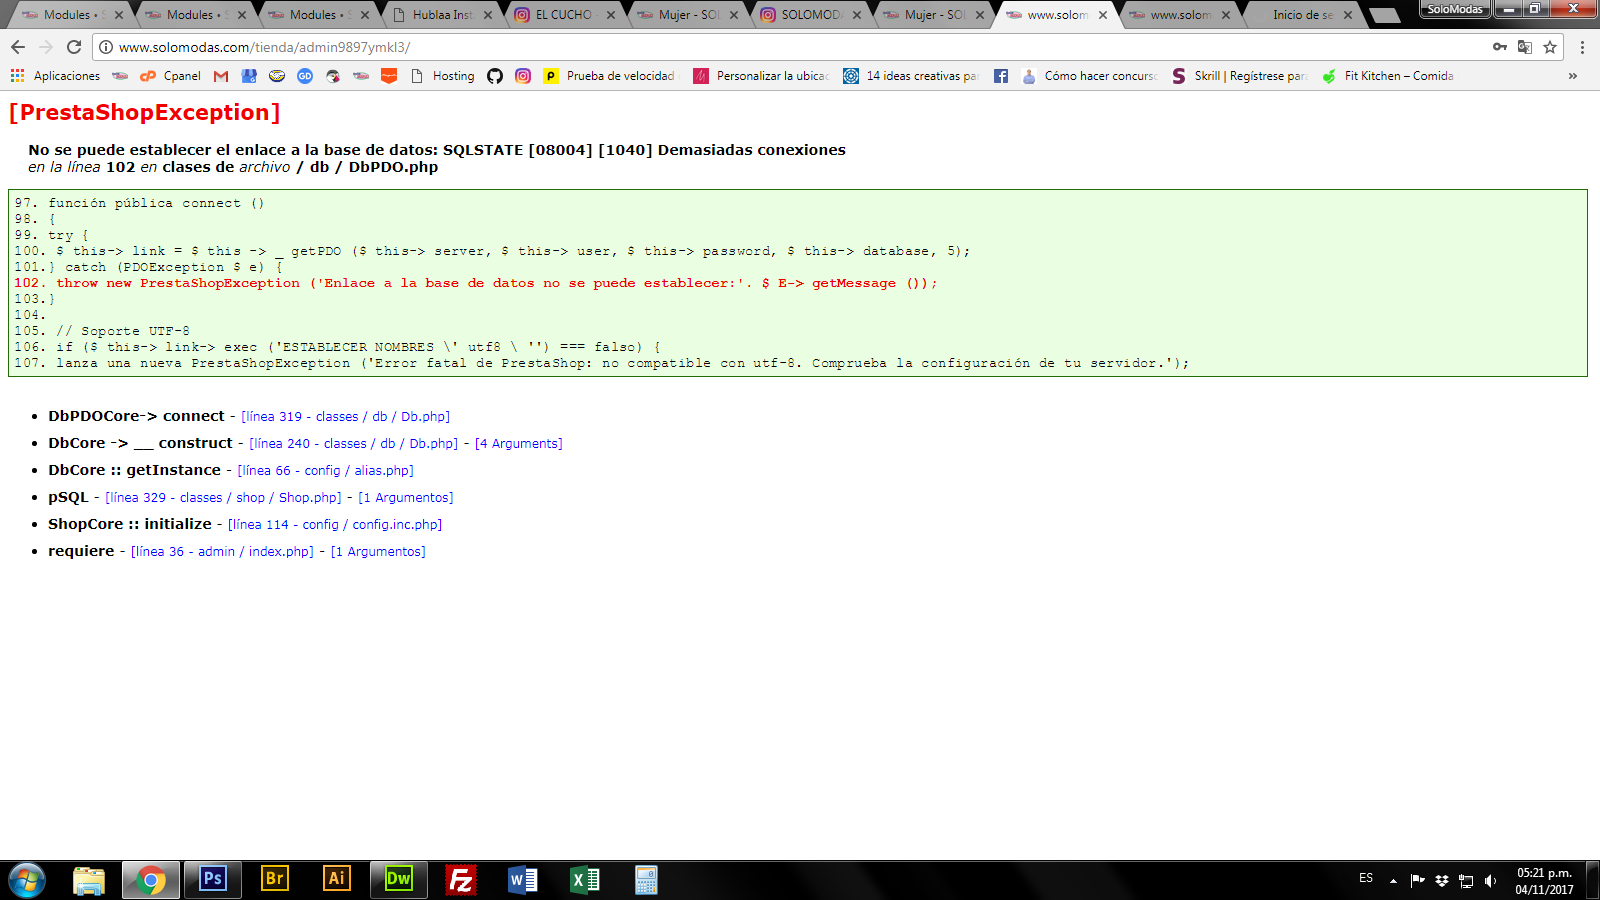Viewport: 1600px width, 900px height.
Task: Click the browser forward arrow
Action: pyautogui.click(x=46, y=47)
